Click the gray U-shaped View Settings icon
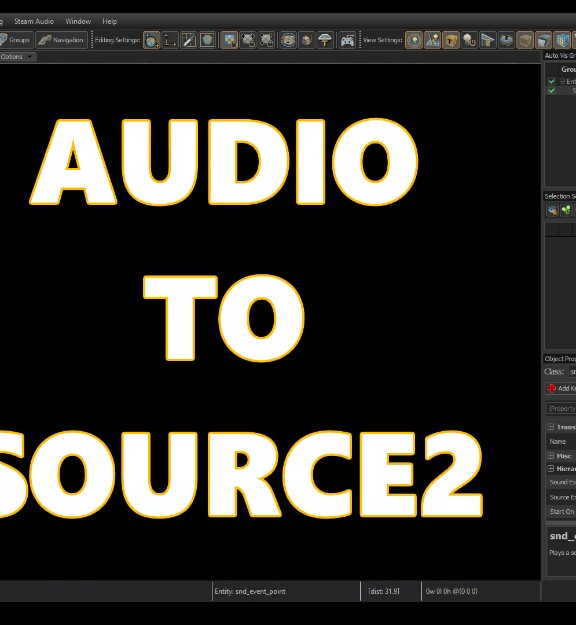This screenshot has width=576, height=625. coord(506,40)
